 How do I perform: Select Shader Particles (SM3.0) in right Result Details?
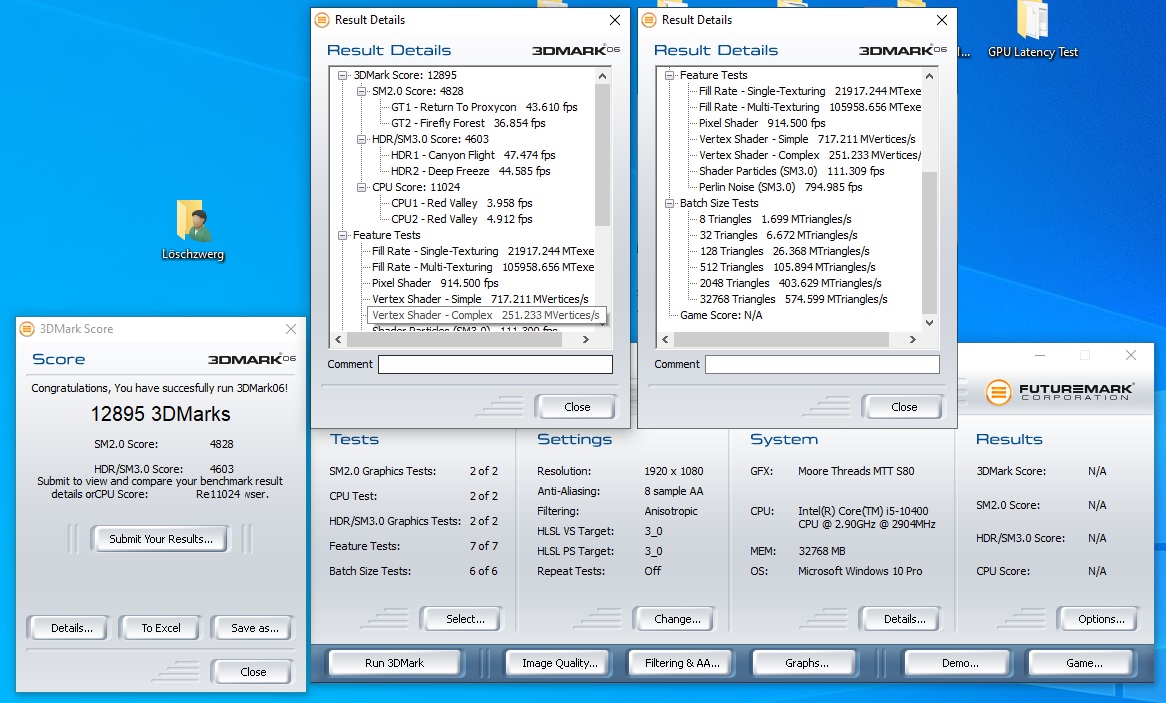pyautogui.click(x=791, y=171)
